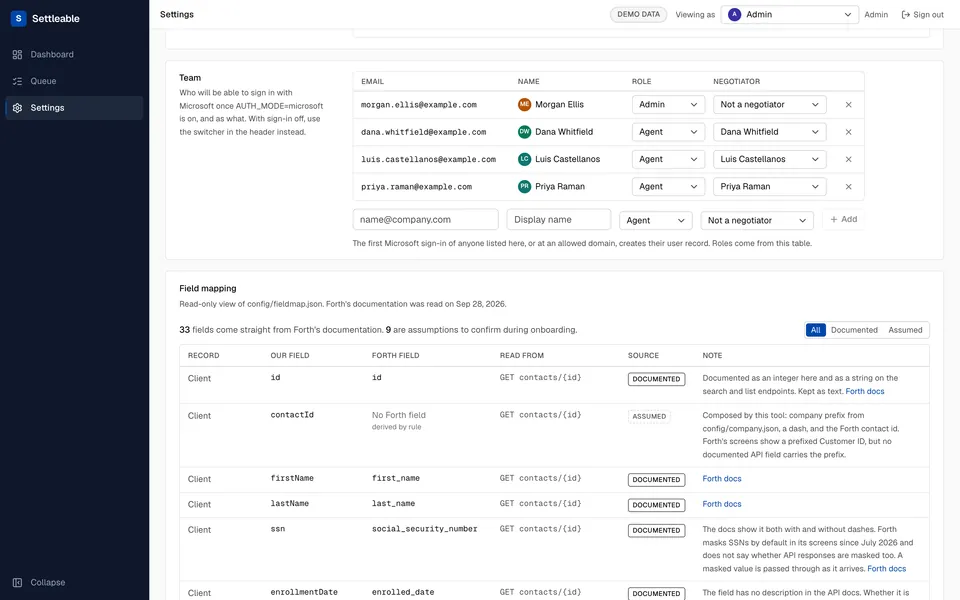Viewport: 960px width, 600px height.
Task: Click Priya Raman avatar icon
Action: tap(524, 187)
